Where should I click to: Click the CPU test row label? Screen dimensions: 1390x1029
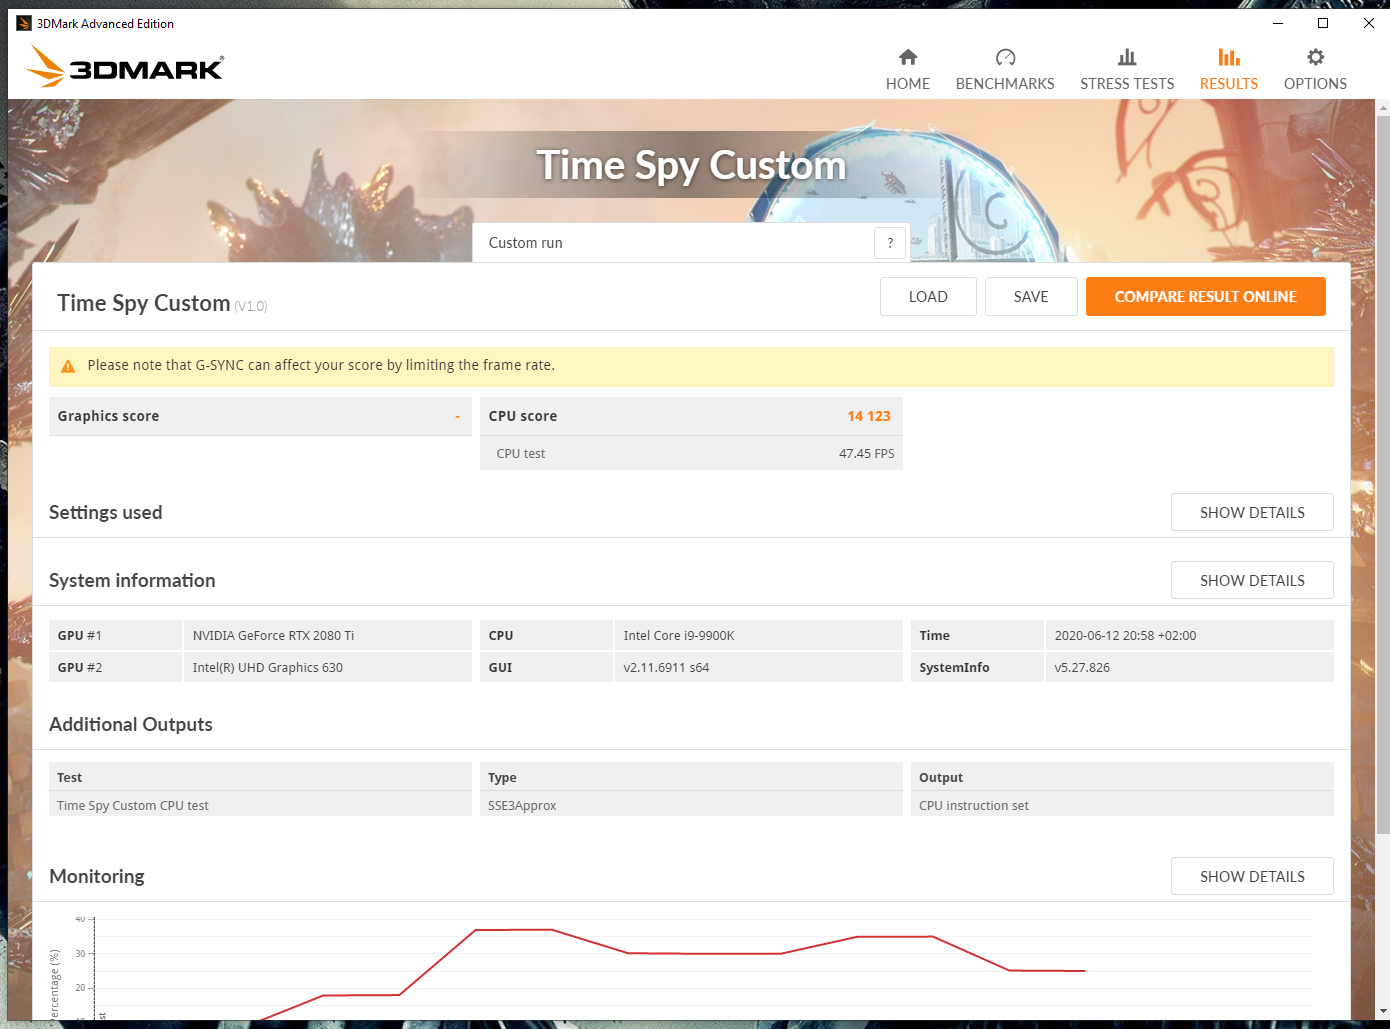click(x=521, y=453)
